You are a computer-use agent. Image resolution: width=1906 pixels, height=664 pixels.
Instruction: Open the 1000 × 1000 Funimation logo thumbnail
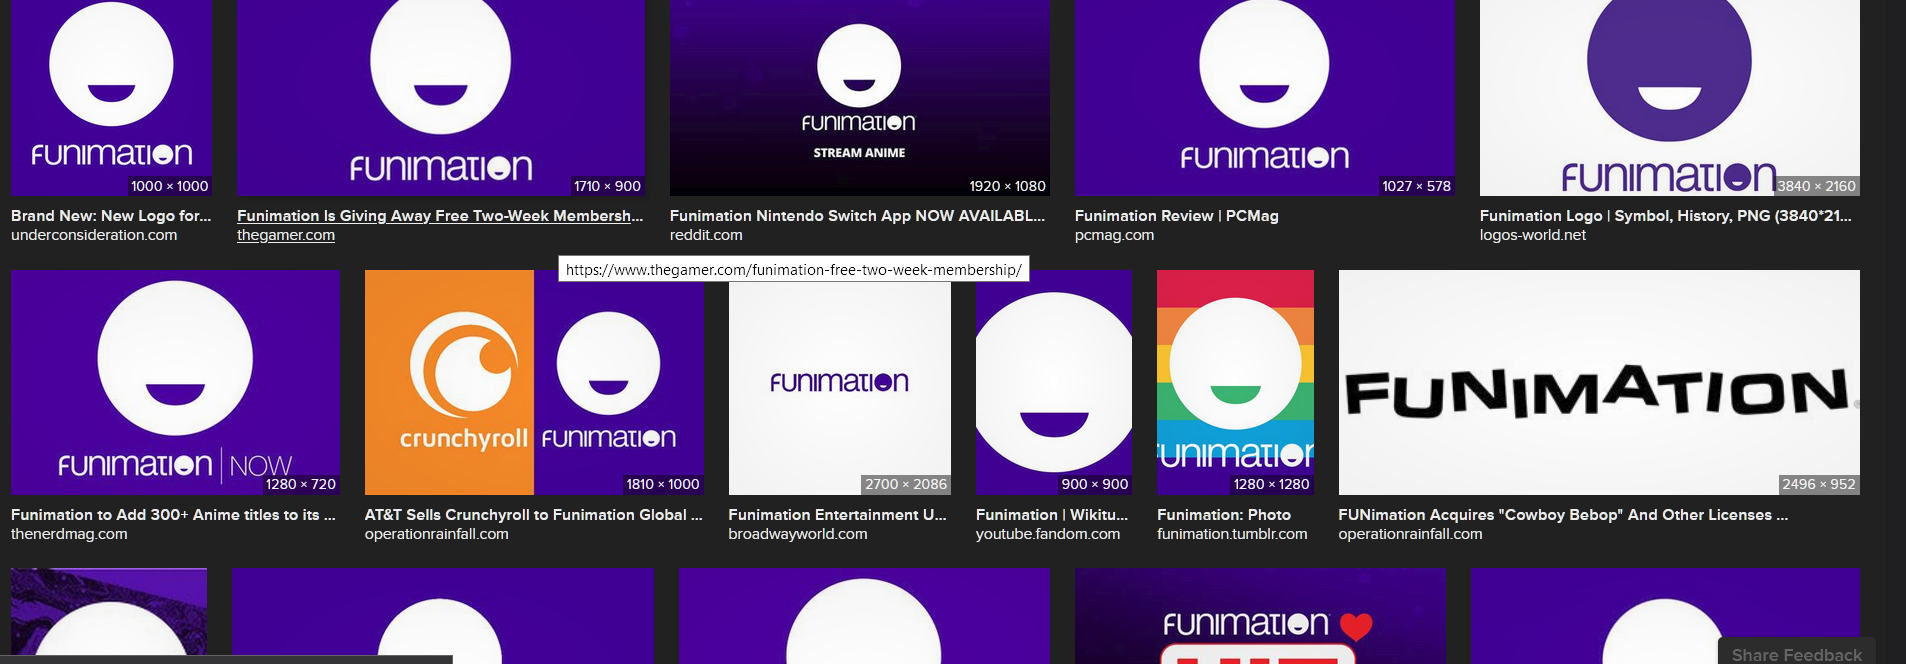click(111, 98)
